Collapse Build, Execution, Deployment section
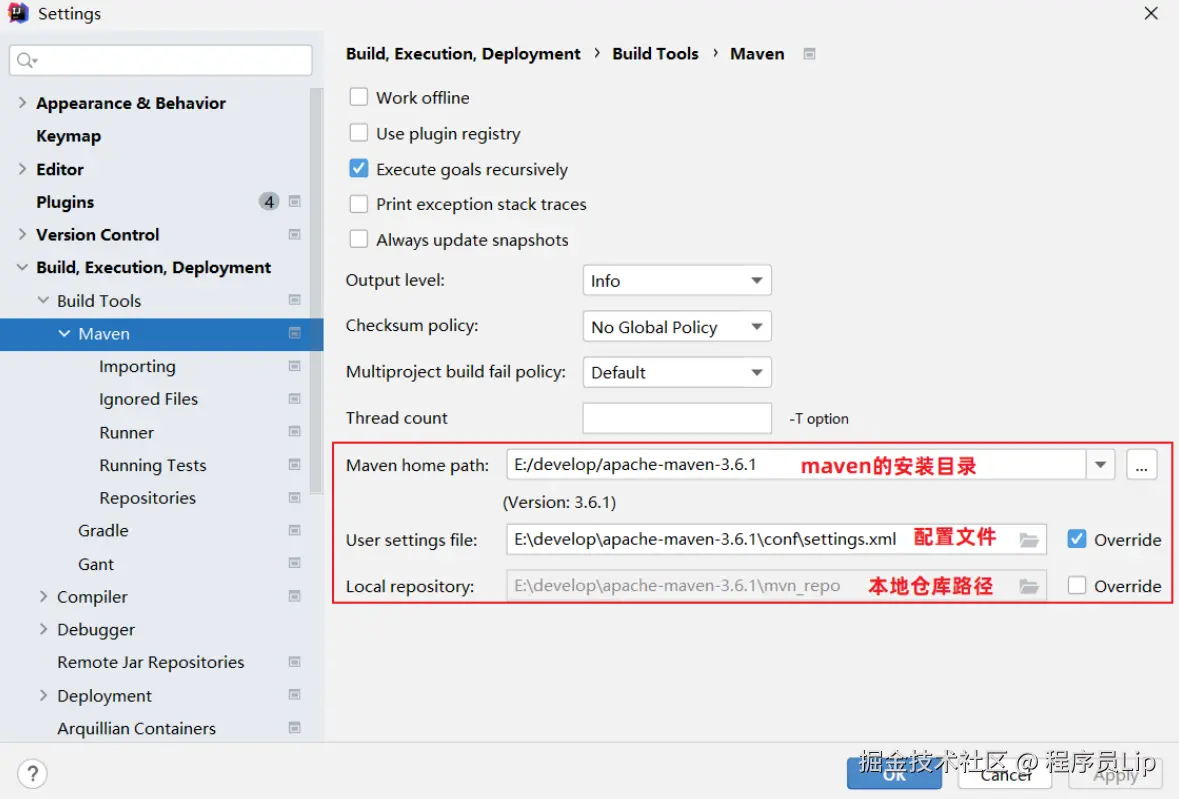 22,268
